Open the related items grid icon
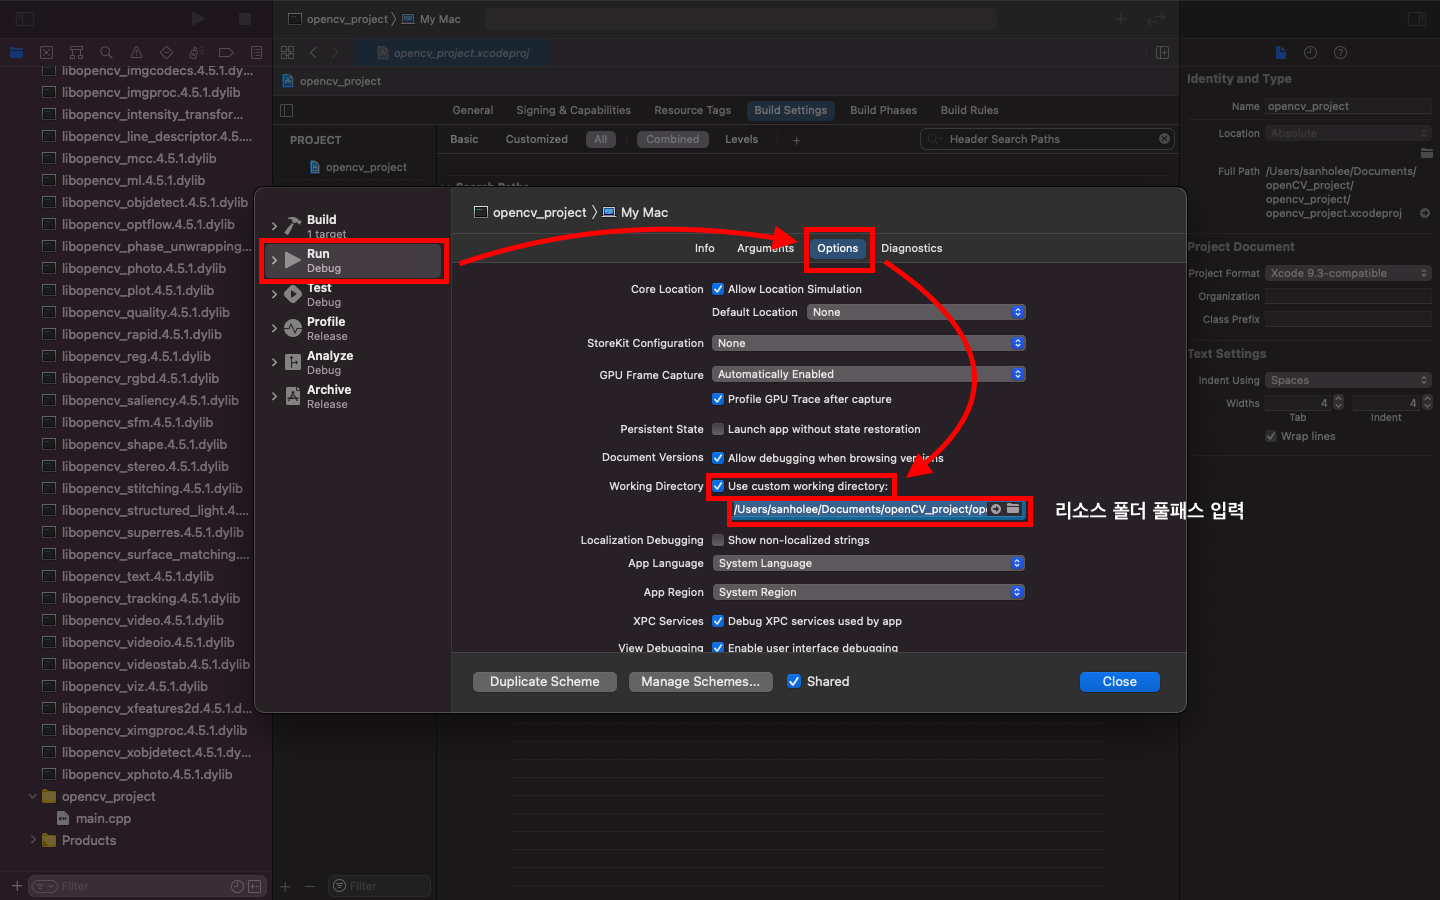The height and width of the screenshot is (900, 1440). [x=288, y=52]
